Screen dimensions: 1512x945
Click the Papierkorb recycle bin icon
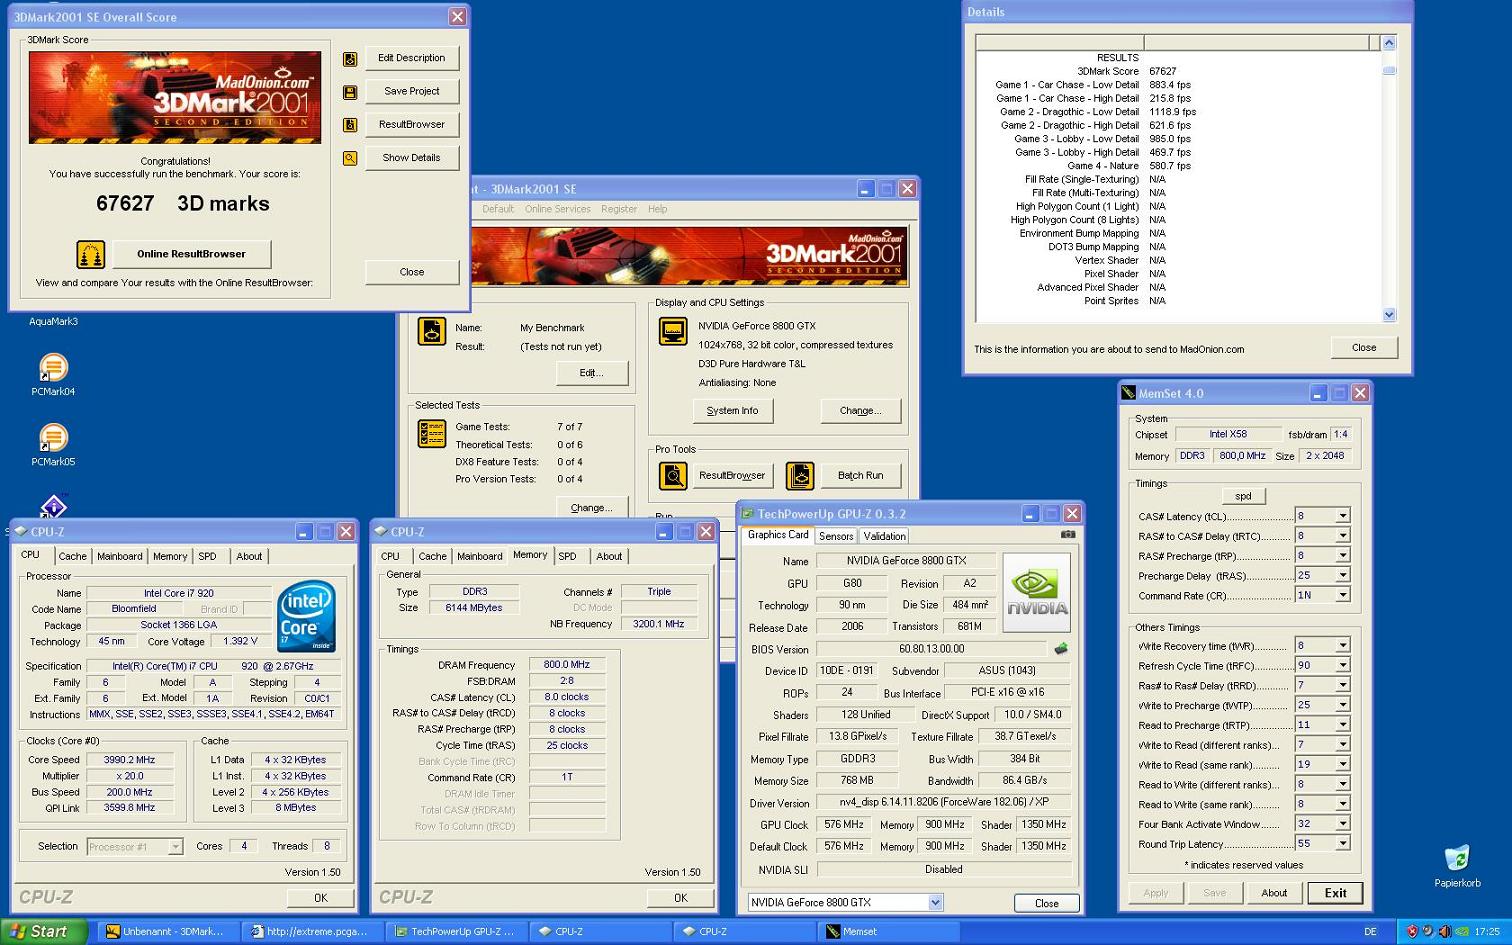click(x=1457, y=866)
